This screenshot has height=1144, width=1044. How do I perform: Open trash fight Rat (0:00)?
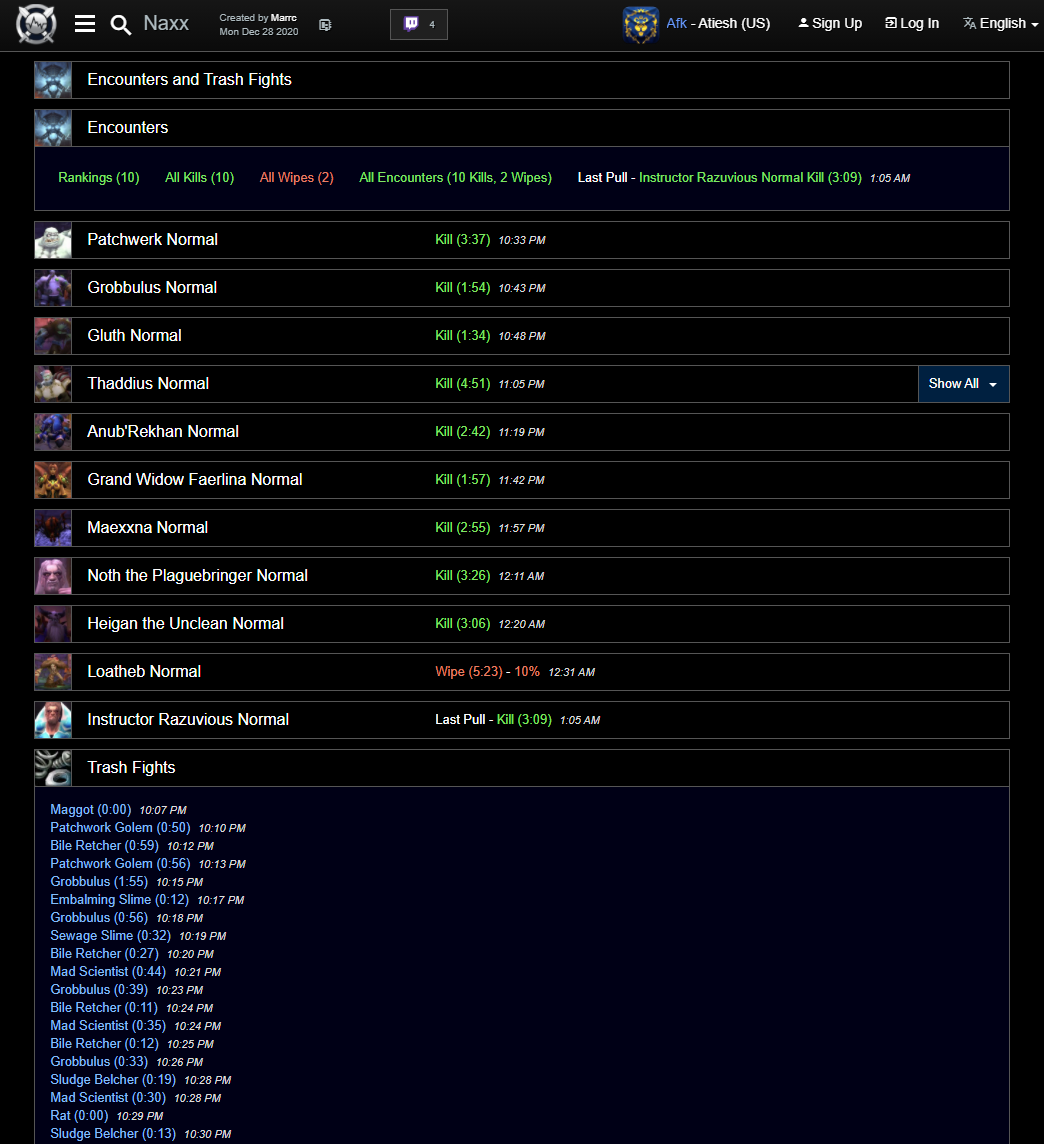(x=79, y=1116)
